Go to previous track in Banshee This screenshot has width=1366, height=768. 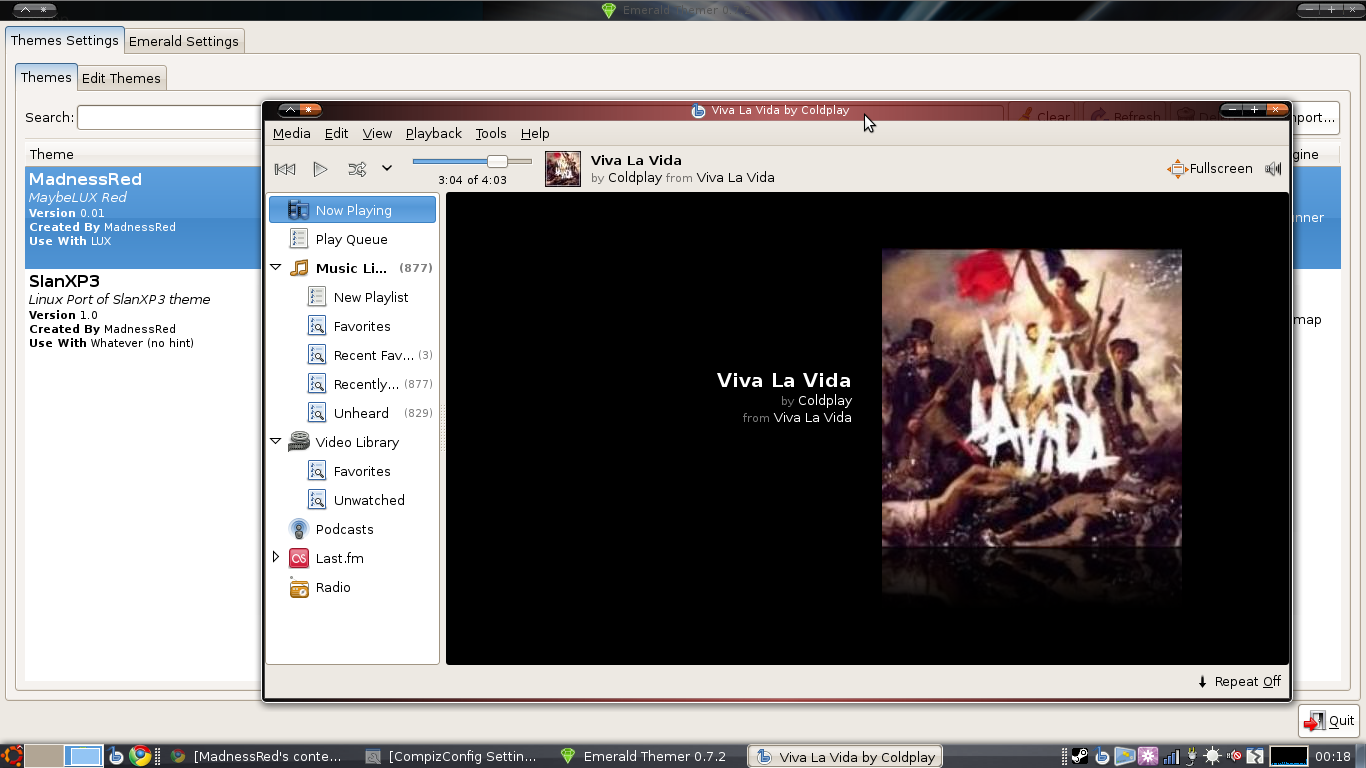[285, 169]
